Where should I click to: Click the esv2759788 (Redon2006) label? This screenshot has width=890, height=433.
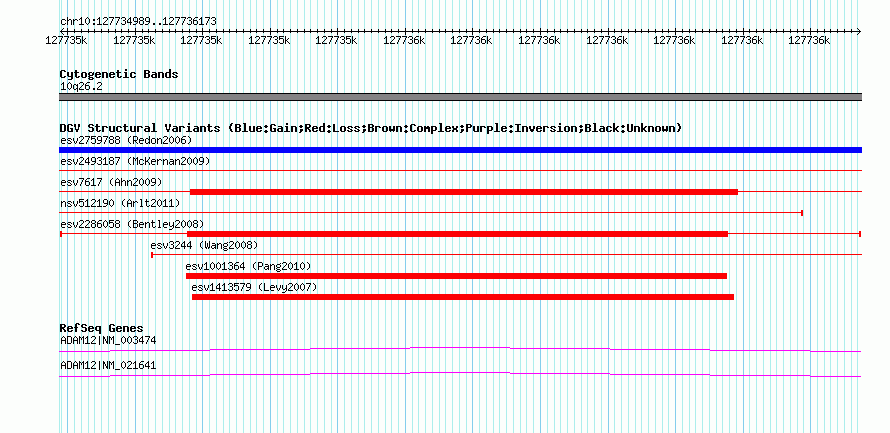(126, 140)
